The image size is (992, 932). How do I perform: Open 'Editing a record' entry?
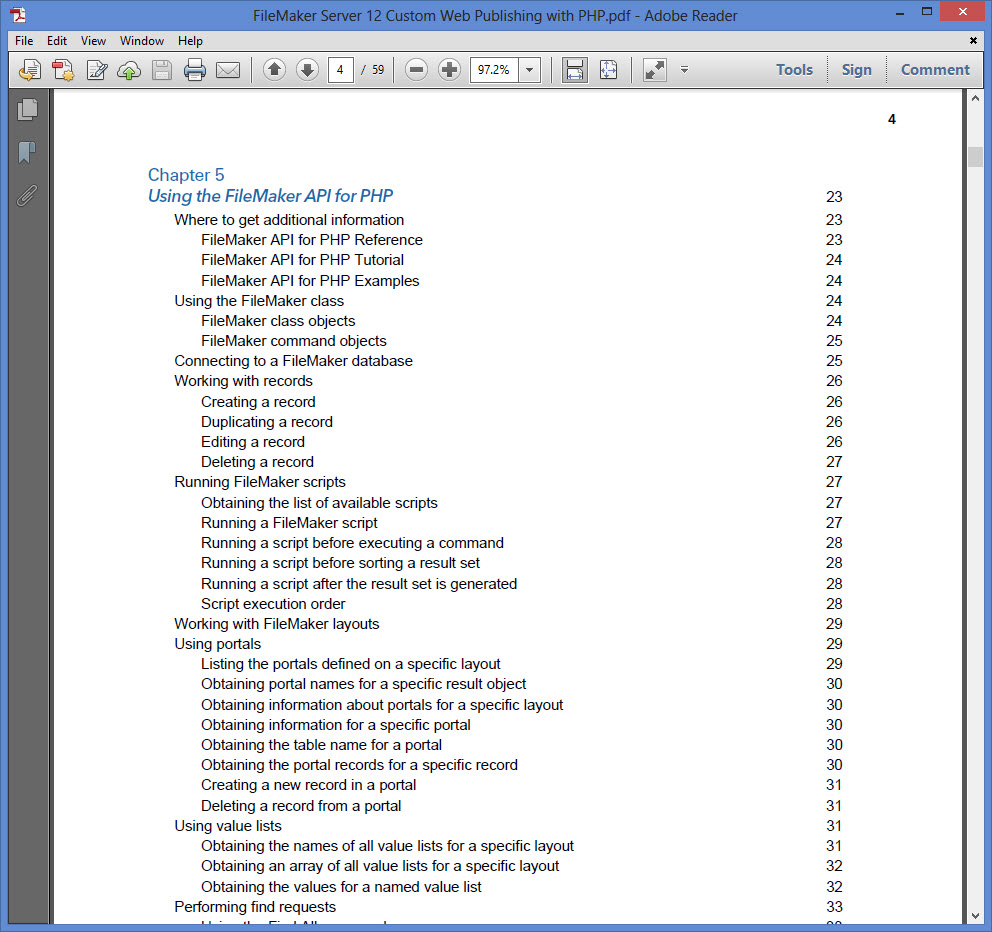[x=253, y=442]
